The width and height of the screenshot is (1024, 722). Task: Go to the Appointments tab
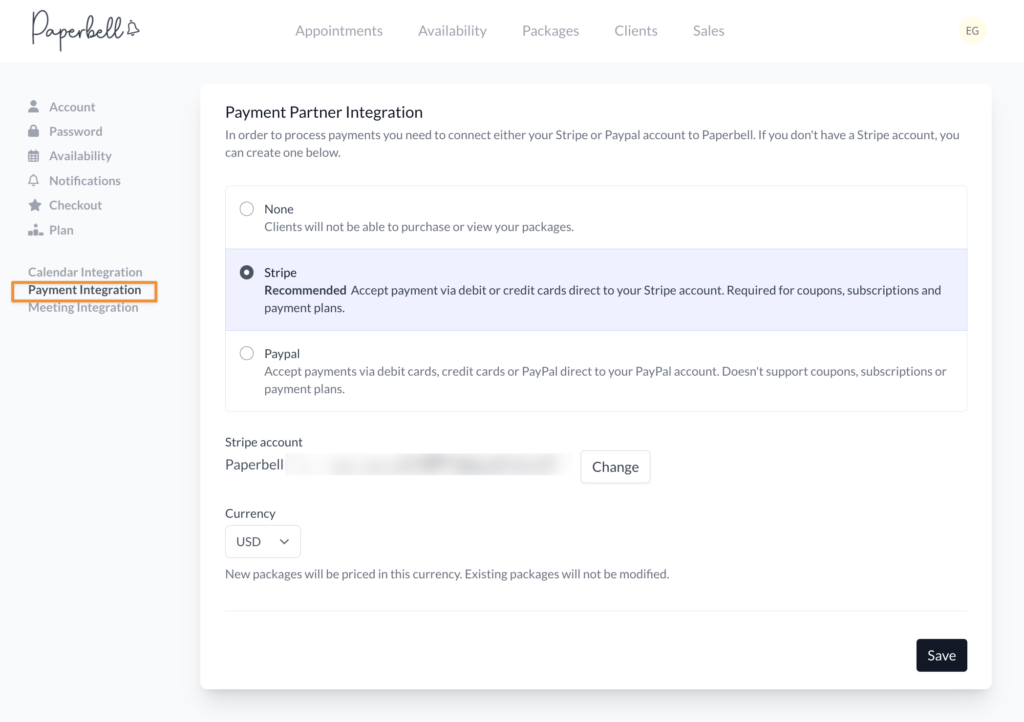point(339,31)
